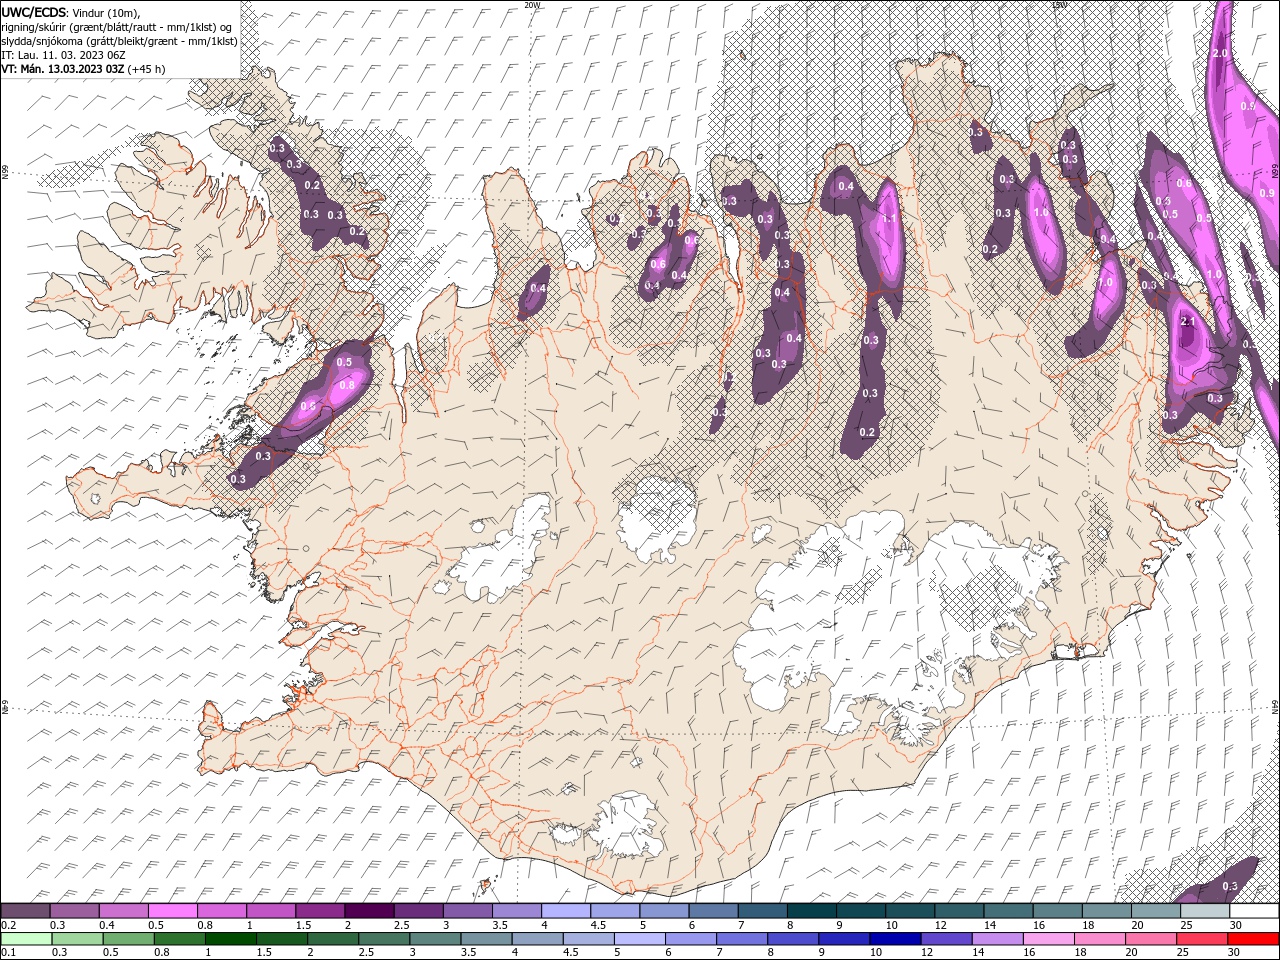
Task: Click the rain legend swatch between 5 and 6
Action: coord(640,938)
